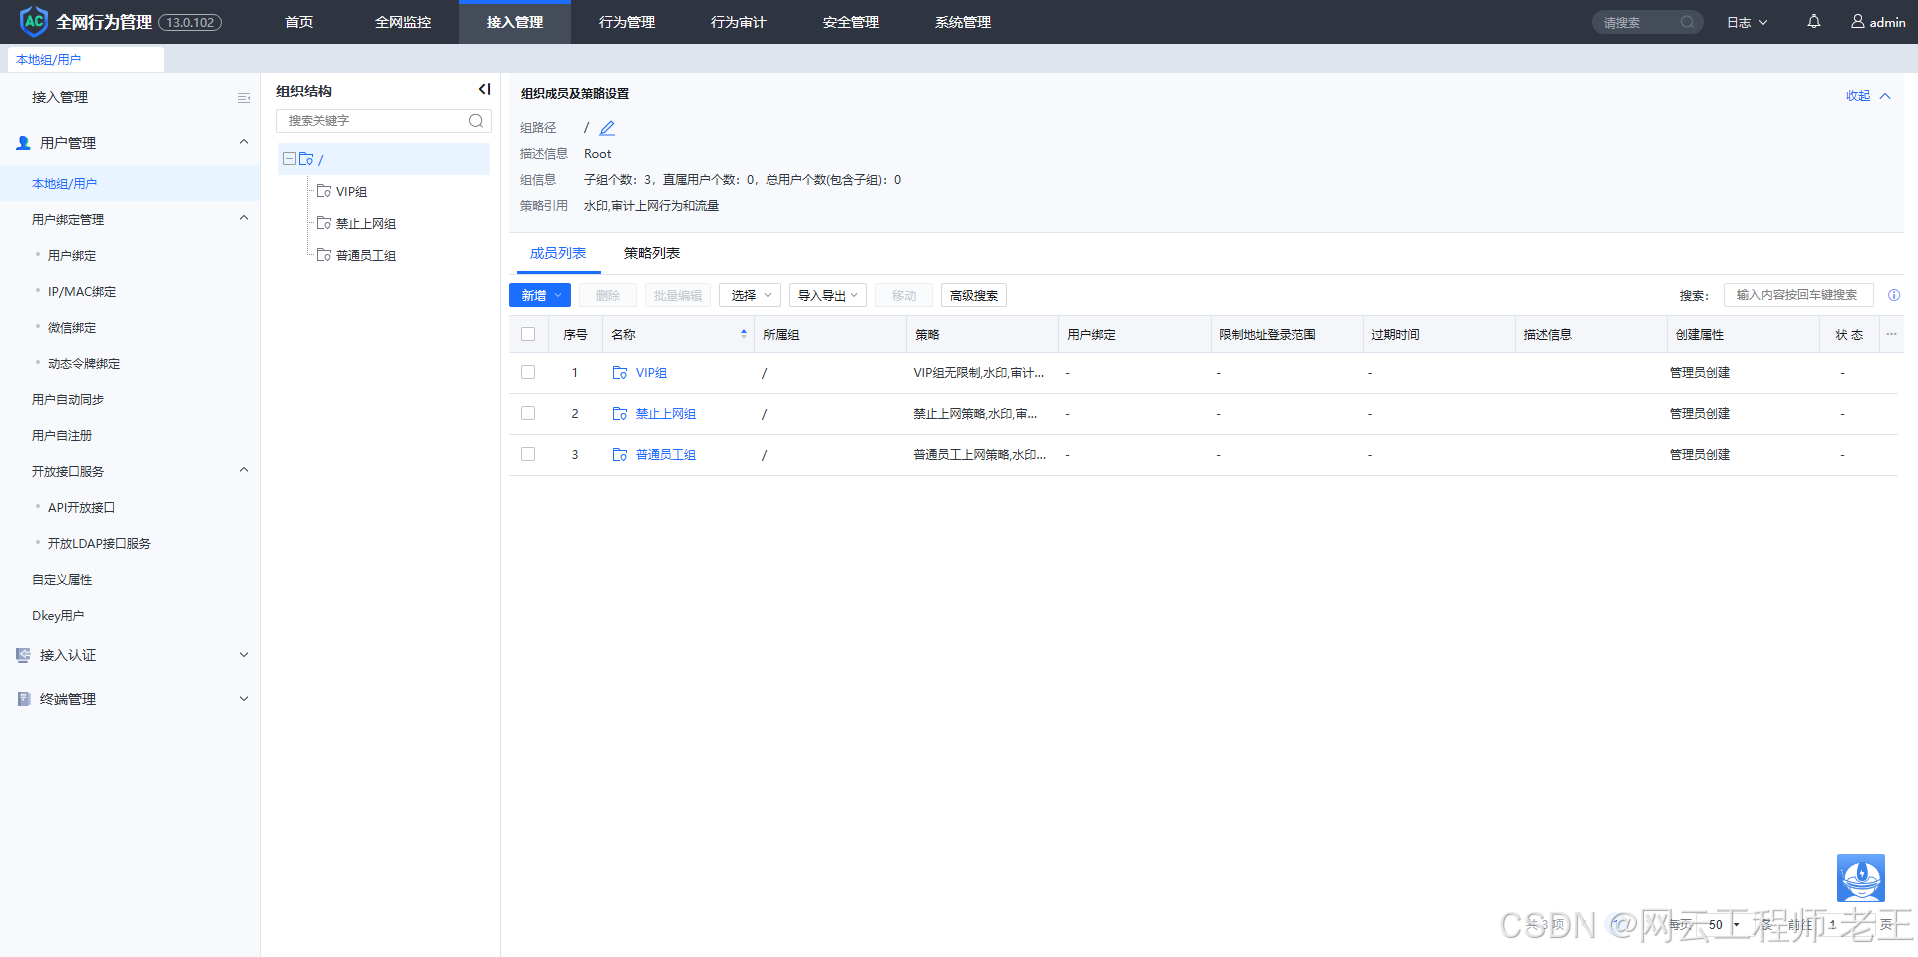Expand the 终端管理 section

point(244,699)
